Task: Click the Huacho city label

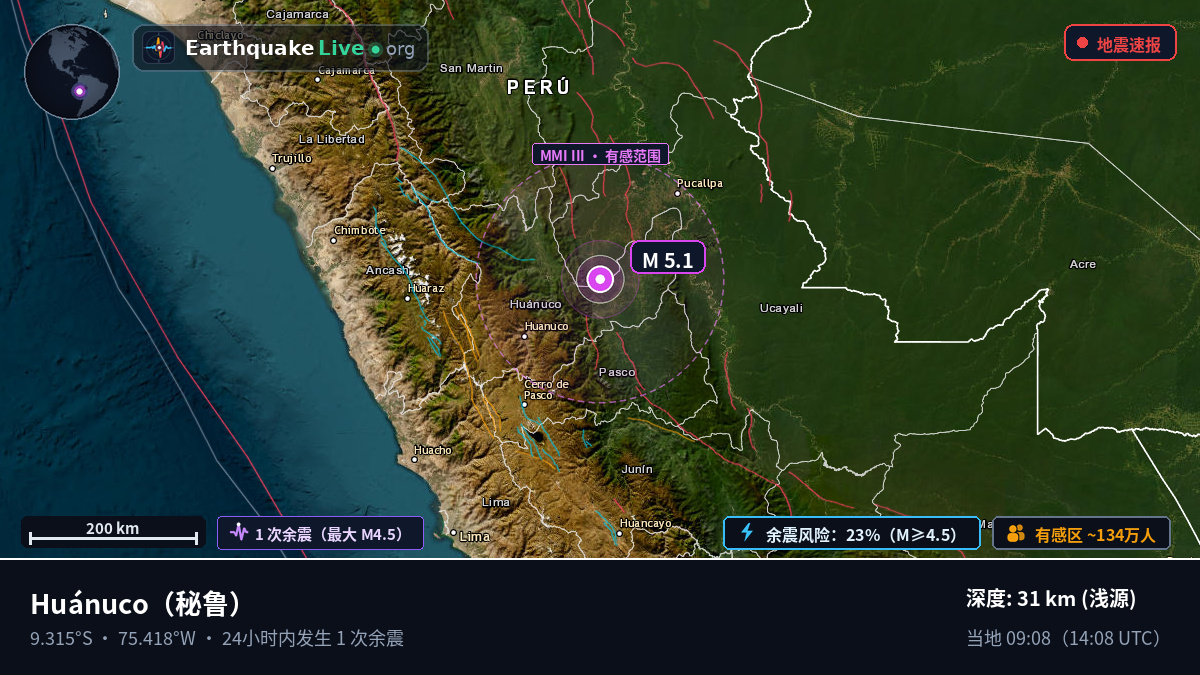Action: point(433,450)
